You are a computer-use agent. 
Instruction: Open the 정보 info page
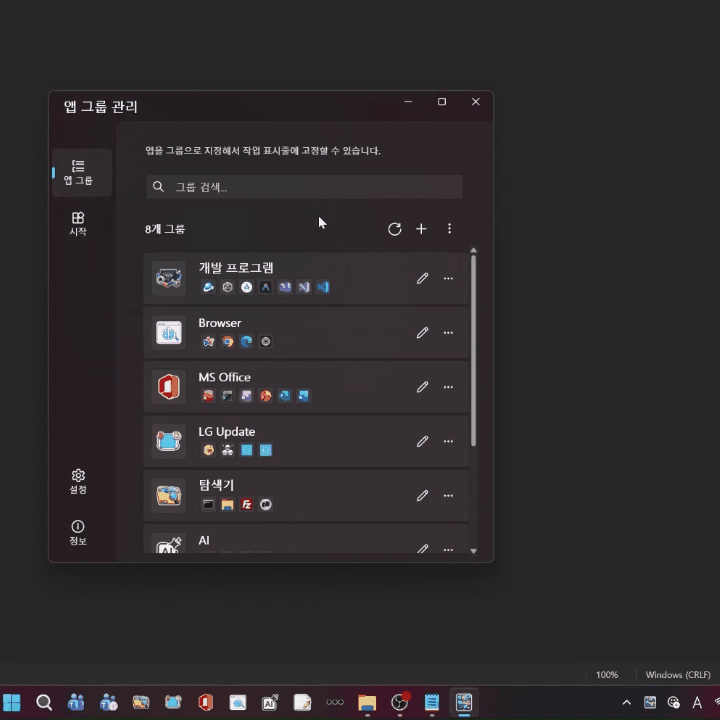pos(78,532)
